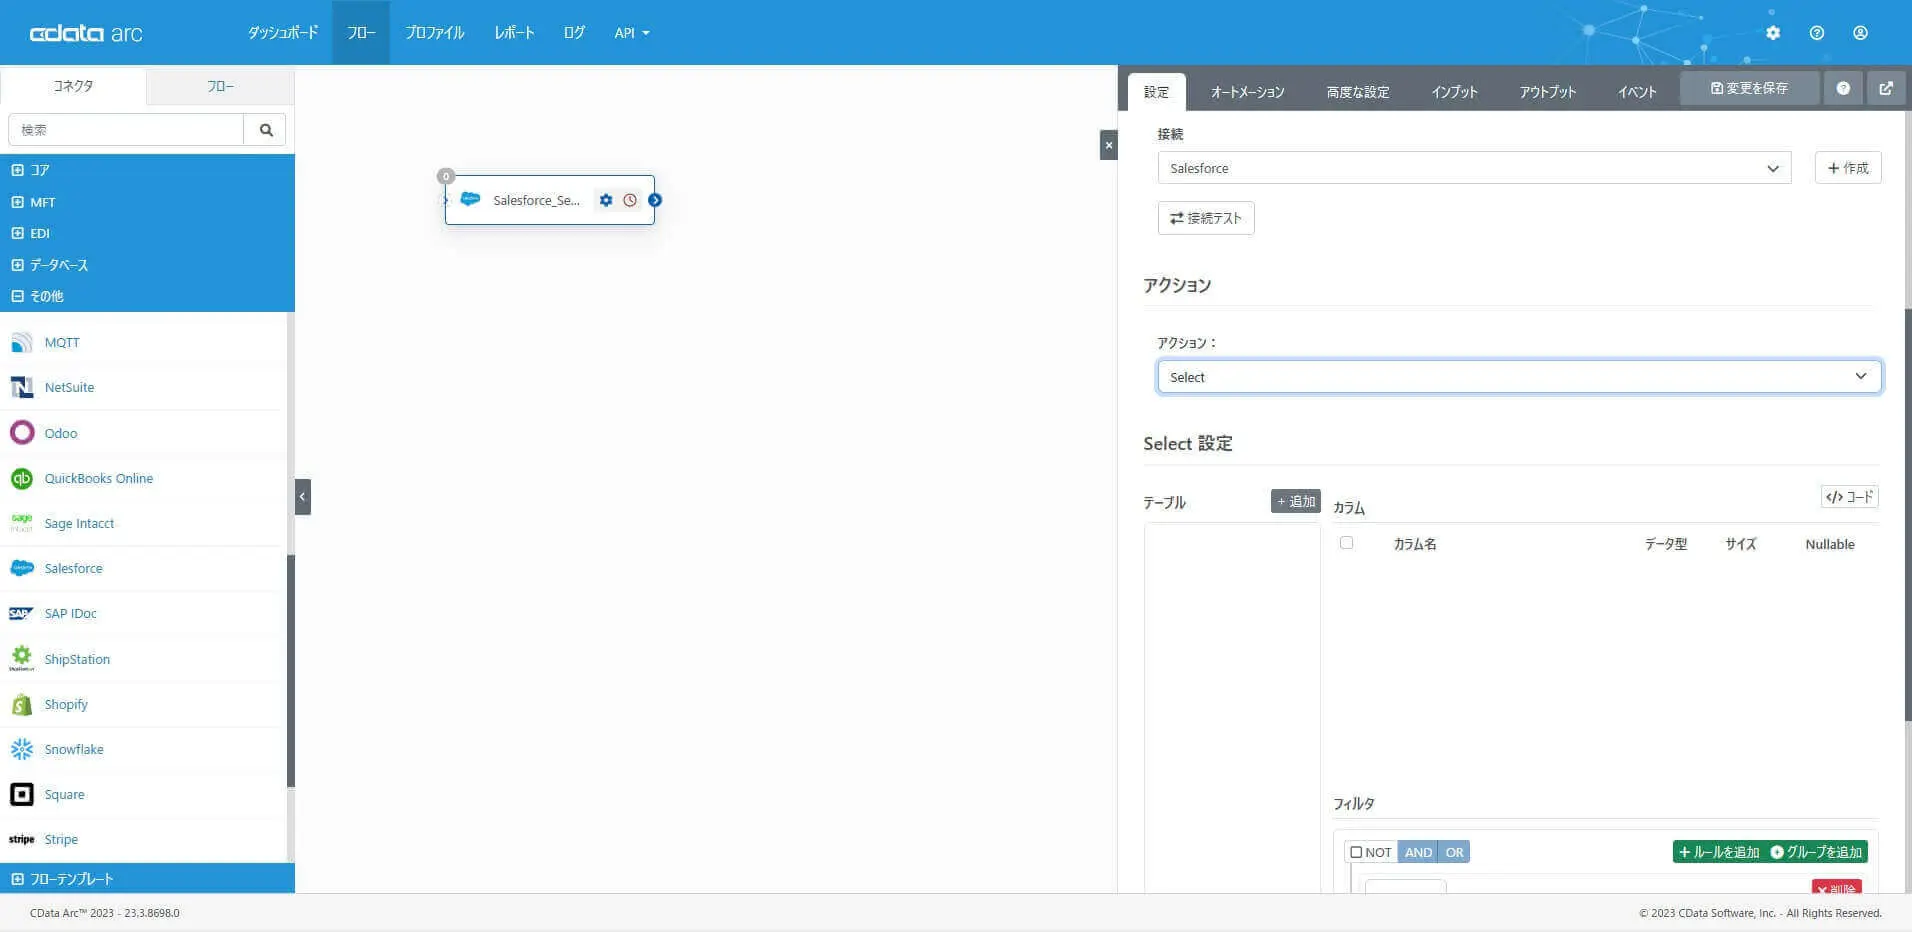This screenshot has width=1912, height=932.
Task: Go to ダッシュボード page
Action: pos(283,33)
